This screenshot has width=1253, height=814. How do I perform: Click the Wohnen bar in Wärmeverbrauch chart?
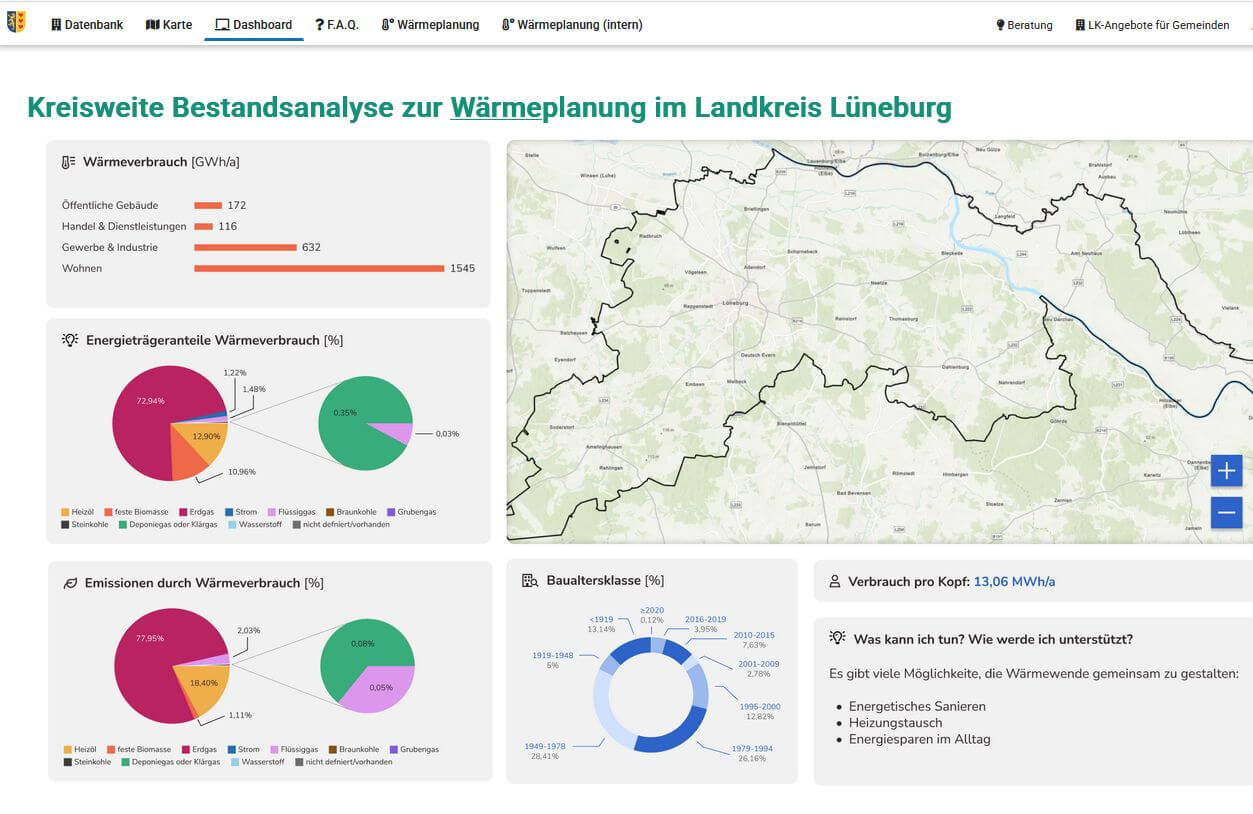(x=319, y=268)
